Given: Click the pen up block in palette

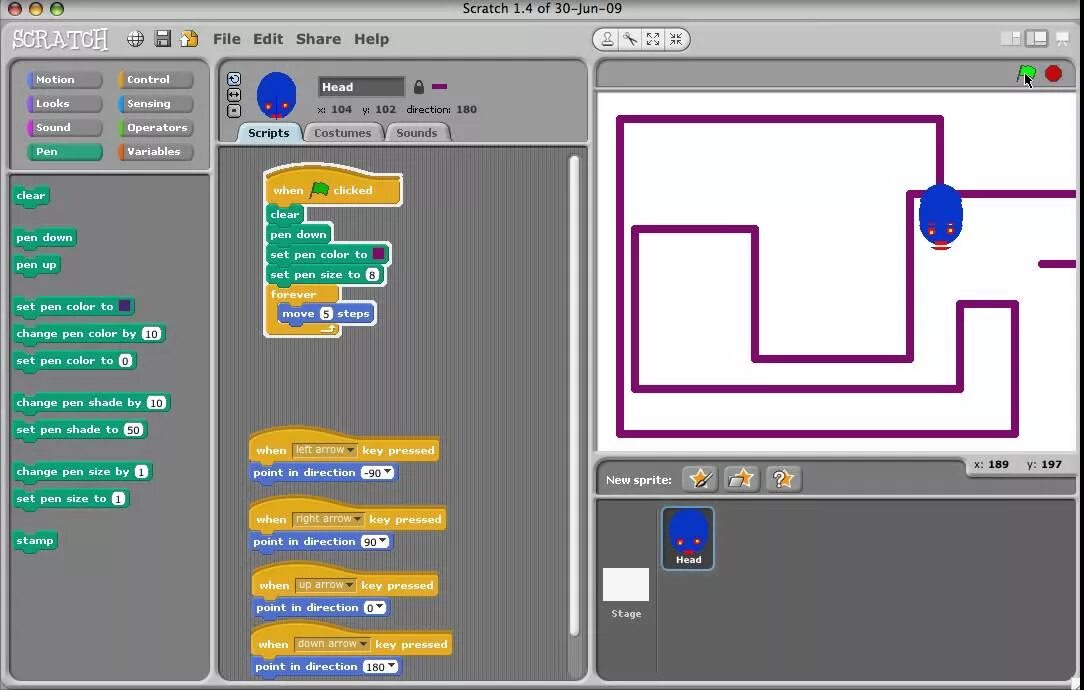Looking at the screenshot, I should [37, 265].
